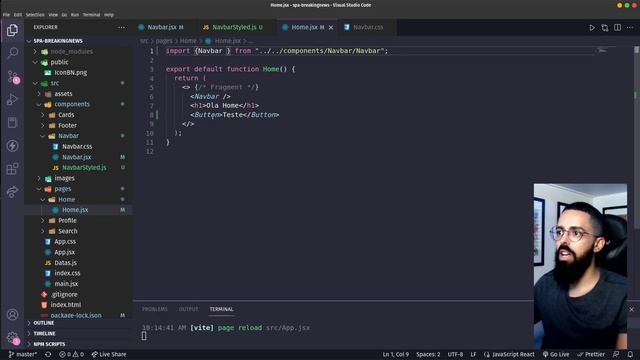
Task: Open the Extensions view
Action: (x=12, y=169)
